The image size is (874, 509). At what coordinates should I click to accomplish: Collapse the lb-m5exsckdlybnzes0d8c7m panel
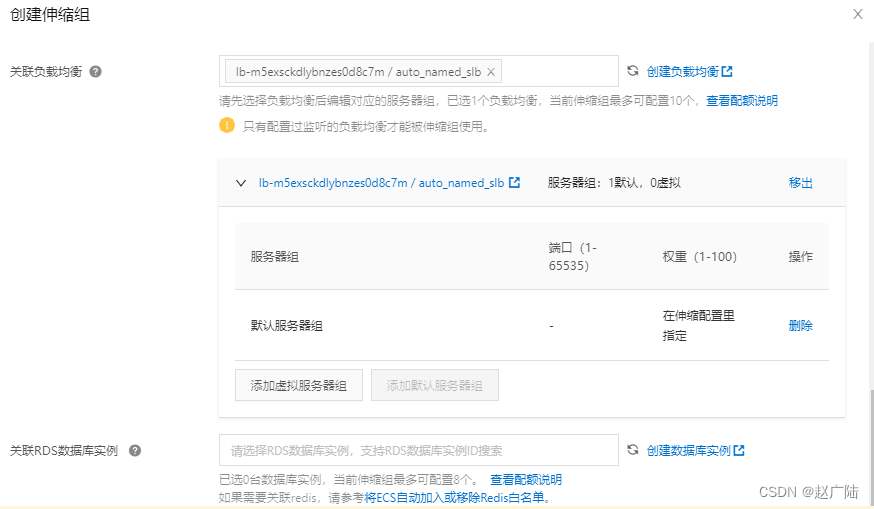[241, 183]
